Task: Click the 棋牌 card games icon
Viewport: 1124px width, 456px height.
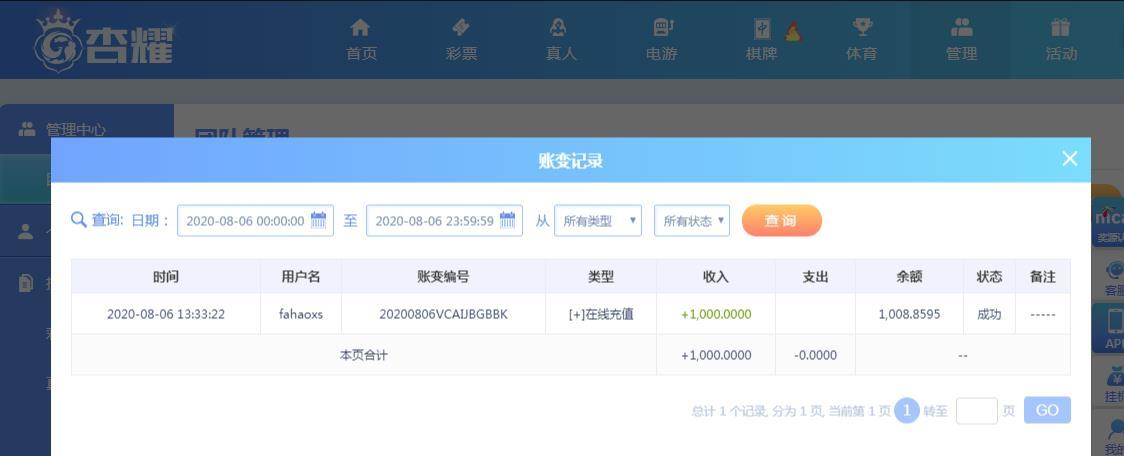Action: click(x=762, y=30)
